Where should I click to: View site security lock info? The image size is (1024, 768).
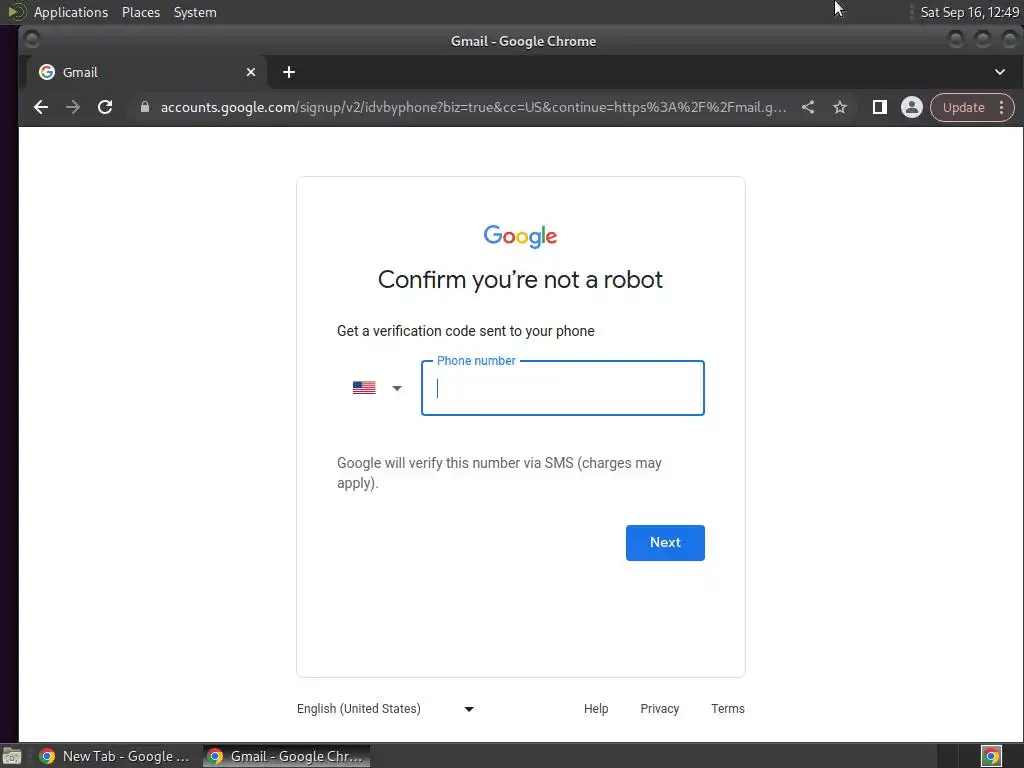pos(145,107)
